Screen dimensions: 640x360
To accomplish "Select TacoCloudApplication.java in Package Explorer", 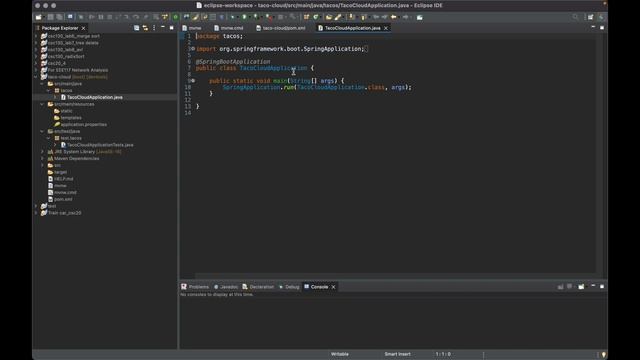I will coord(94,97).
